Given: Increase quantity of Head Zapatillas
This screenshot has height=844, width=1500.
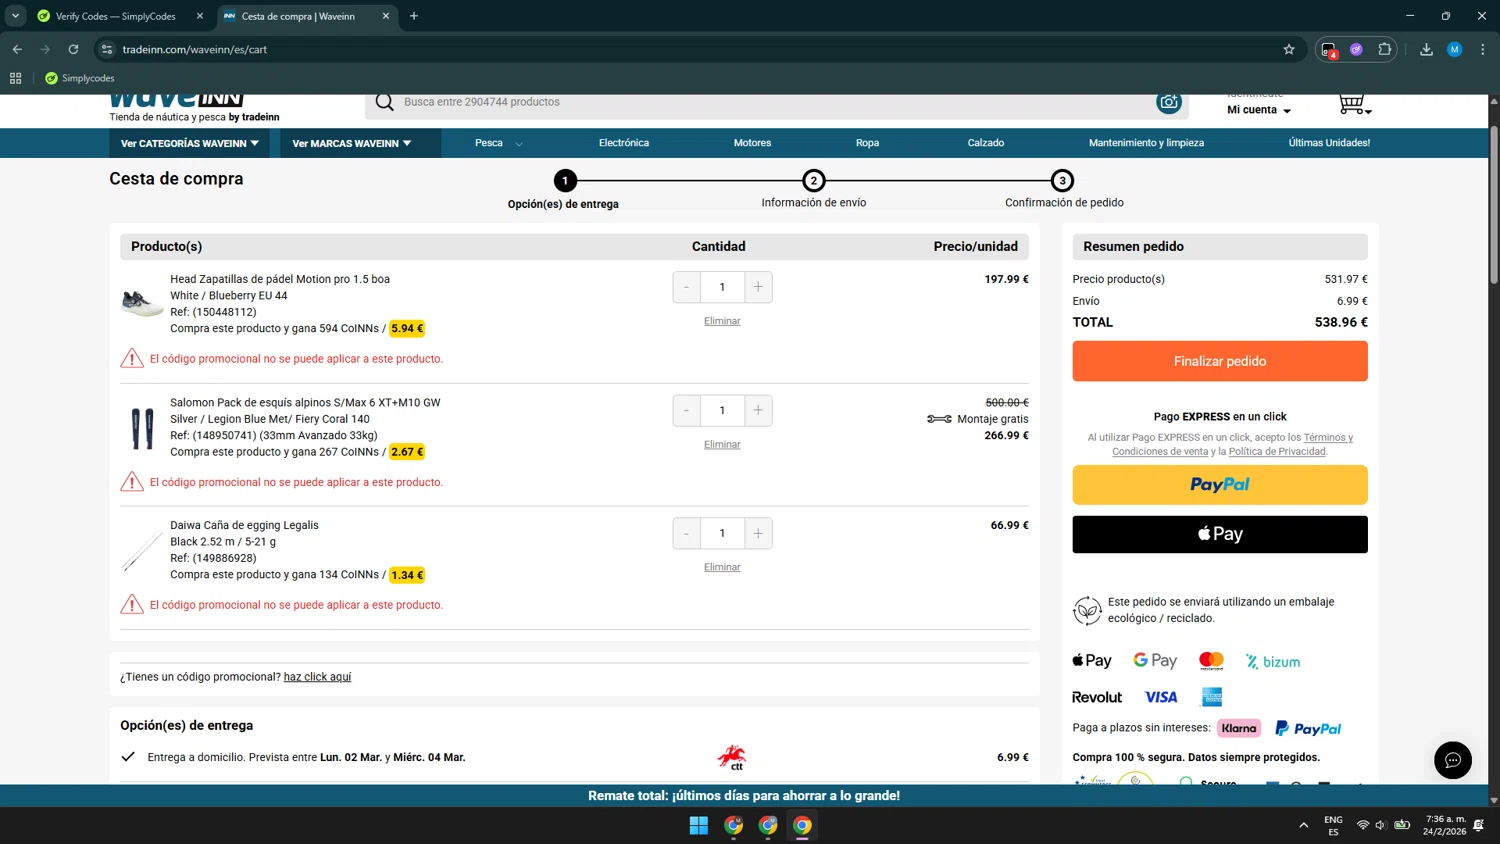Looking at the screenshot, I should click(758, 287).
